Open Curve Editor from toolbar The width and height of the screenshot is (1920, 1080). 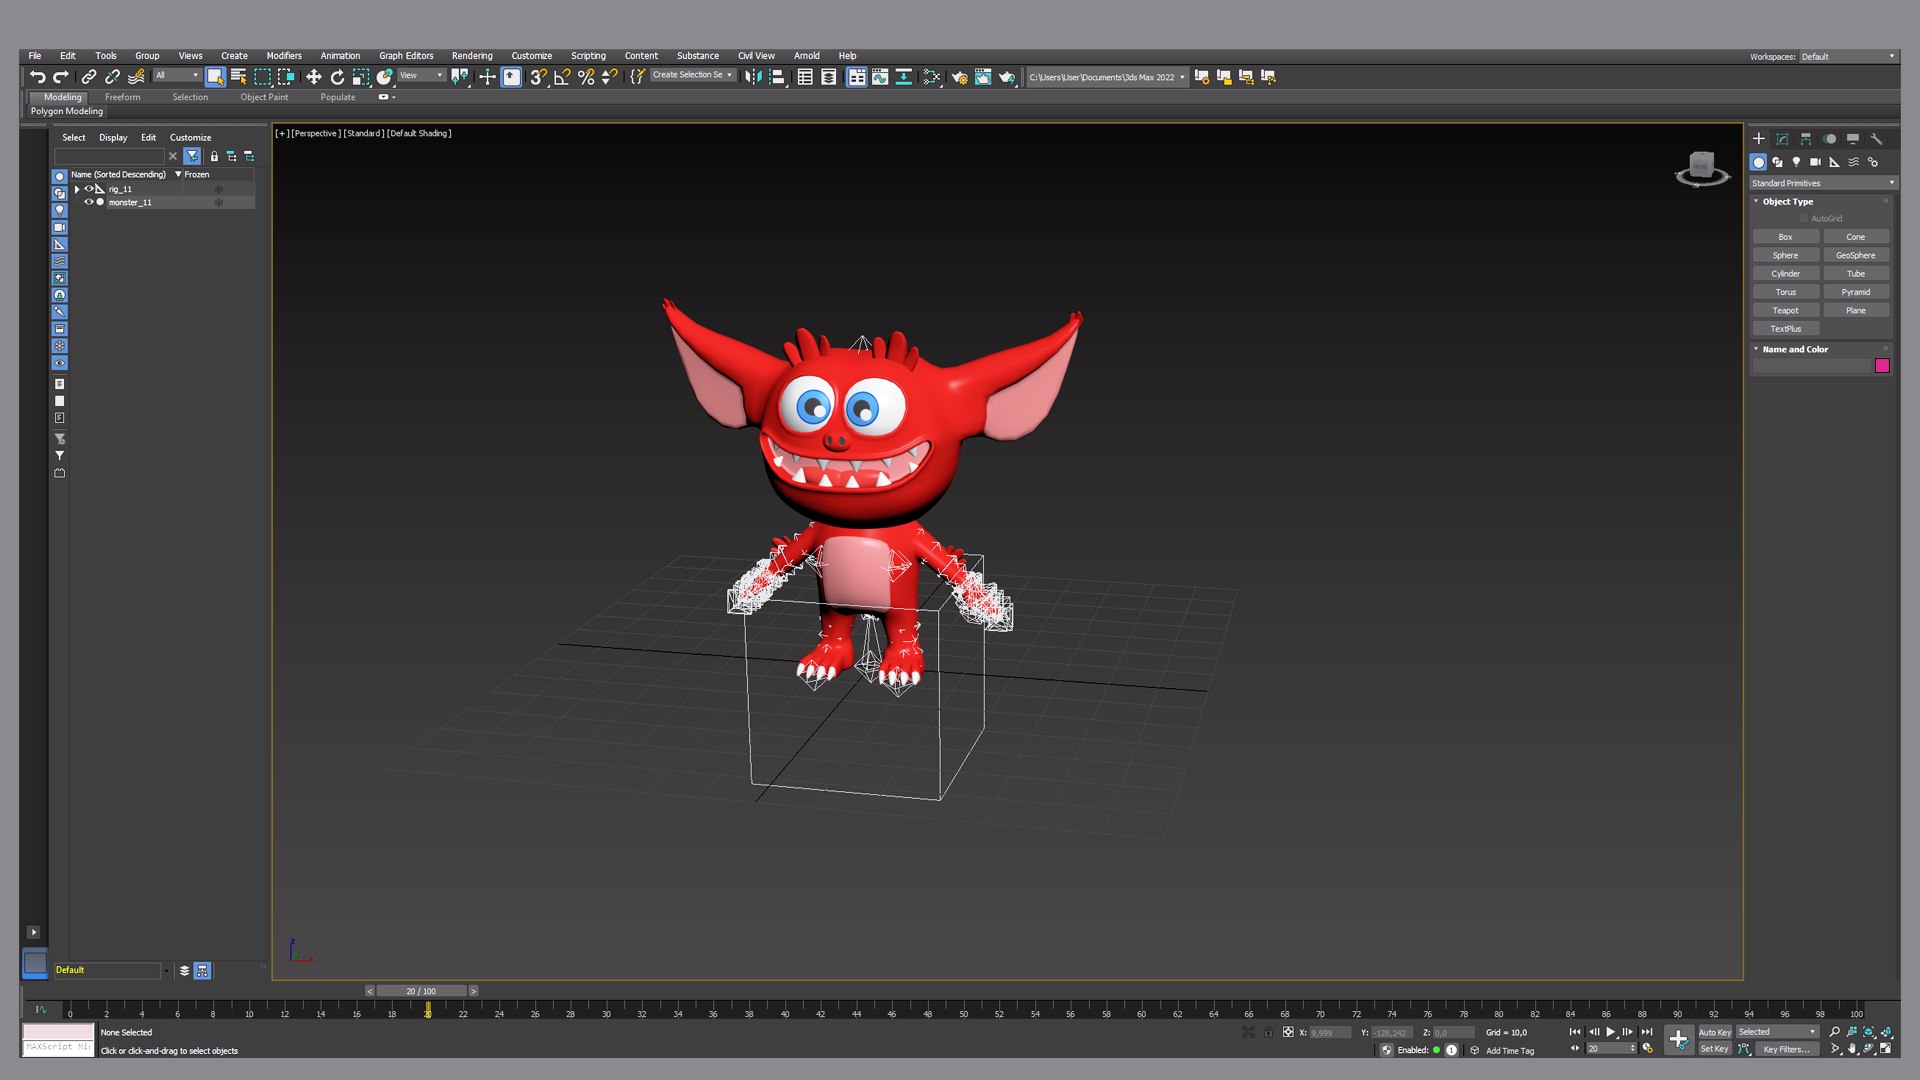pyautogui.click(x=880, y=77)
